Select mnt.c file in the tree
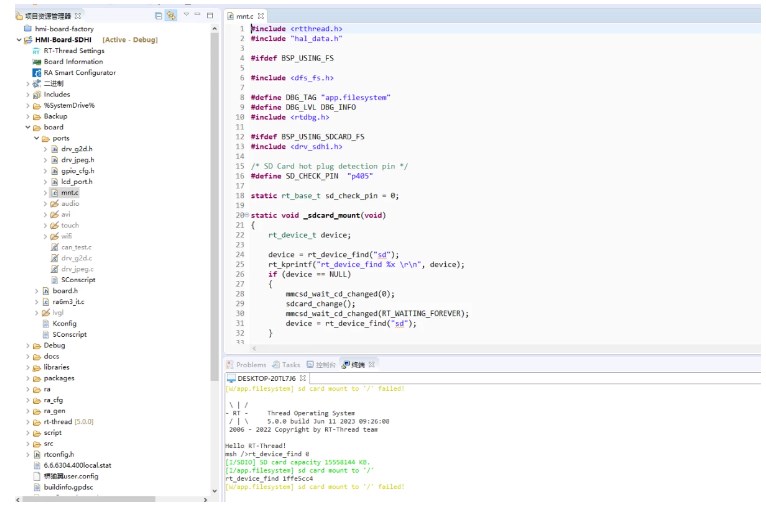 [x=69, y=192]
